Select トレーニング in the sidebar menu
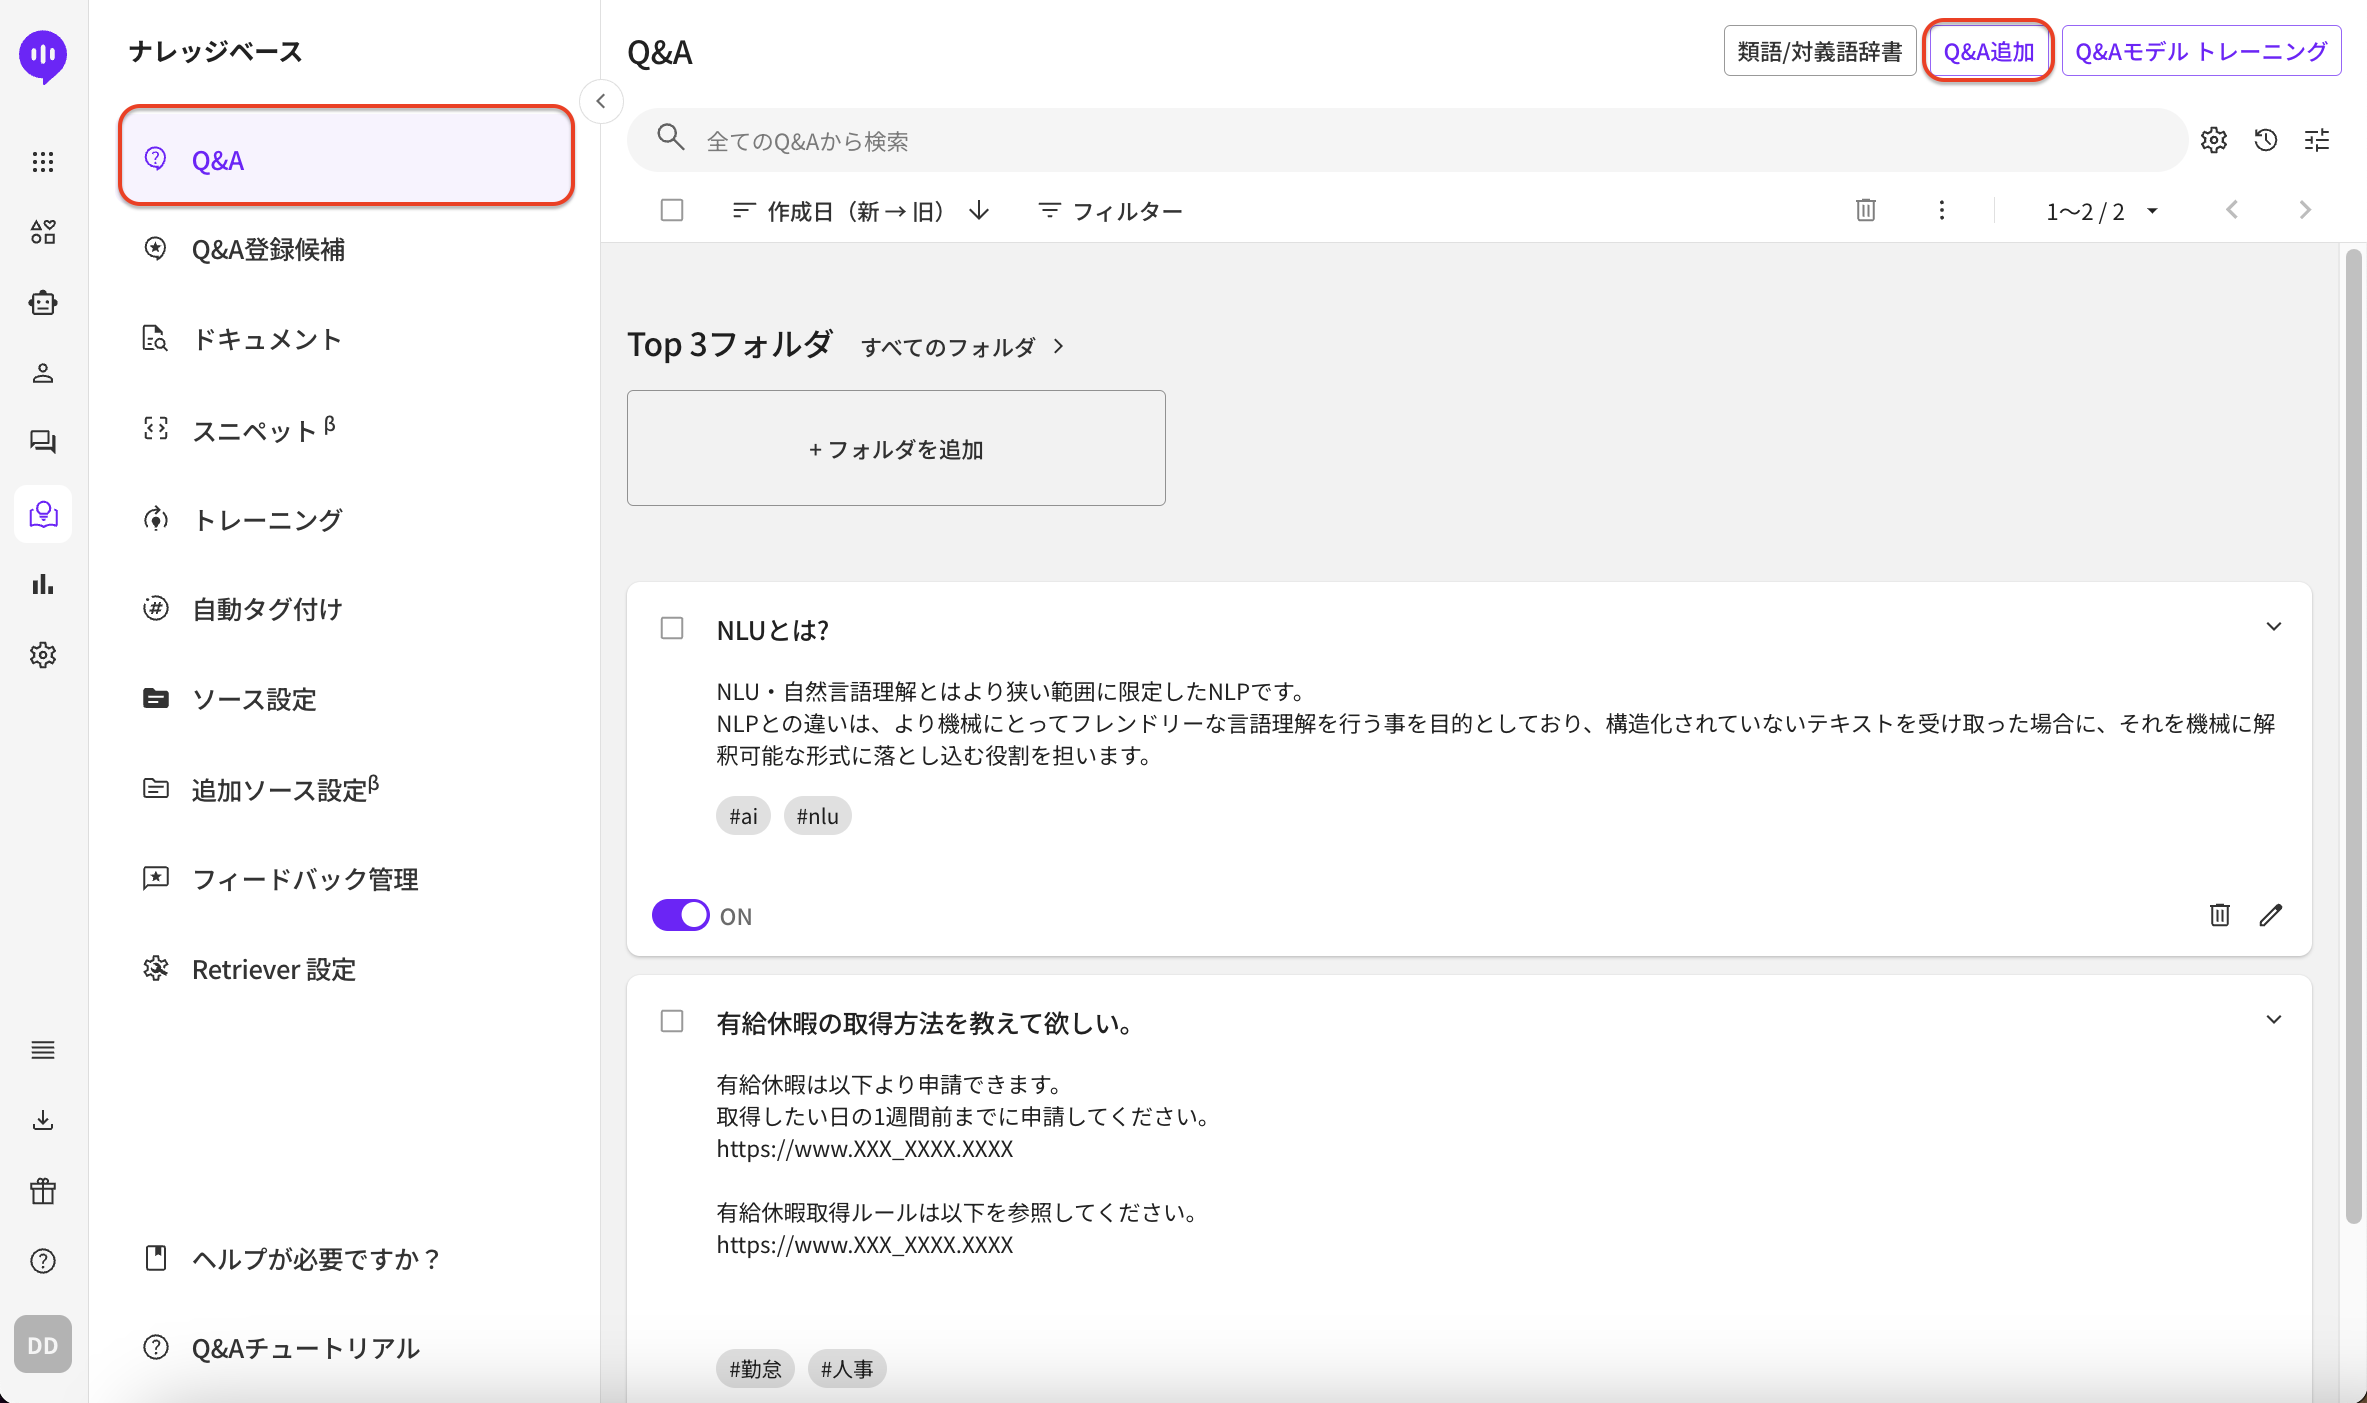Viewport: 2367px width, 1403px height. point(266,519)
